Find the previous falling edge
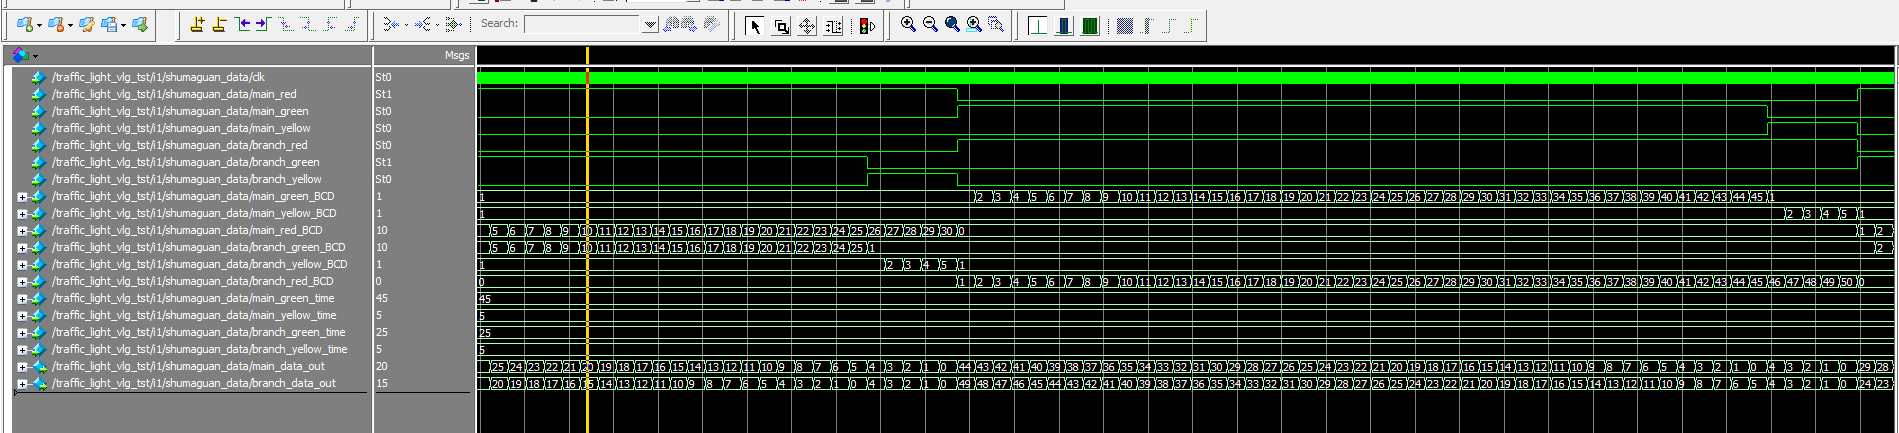Viewport: 1899px width, 433px height. pyautogui.click(x=287, y=24)
